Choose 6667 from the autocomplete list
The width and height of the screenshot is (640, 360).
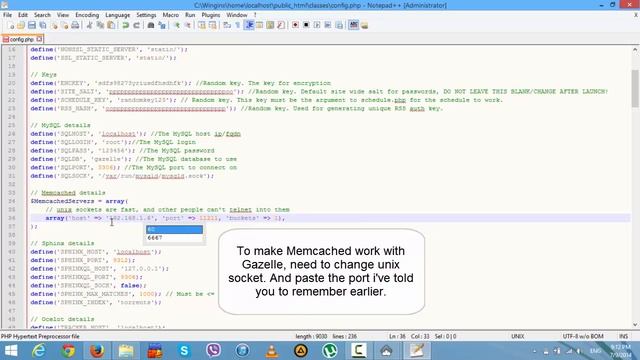[174, 238]
